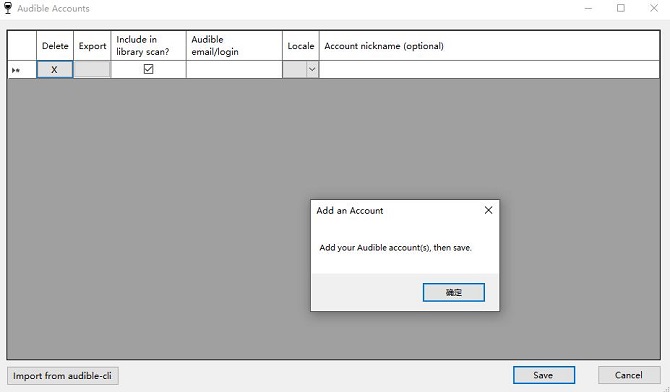The width and height of the screenshot is (670, 392).
Task: Click the Cancel button
Action: tap(629, 375)
